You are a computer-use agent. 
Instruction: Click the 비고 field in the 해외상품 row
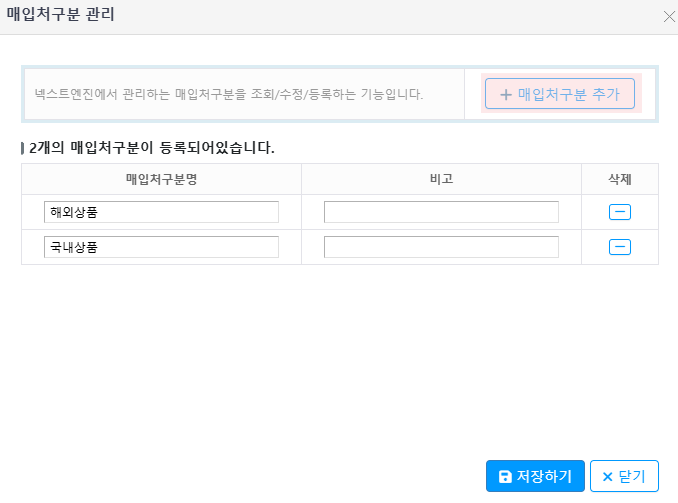[441, 212]
